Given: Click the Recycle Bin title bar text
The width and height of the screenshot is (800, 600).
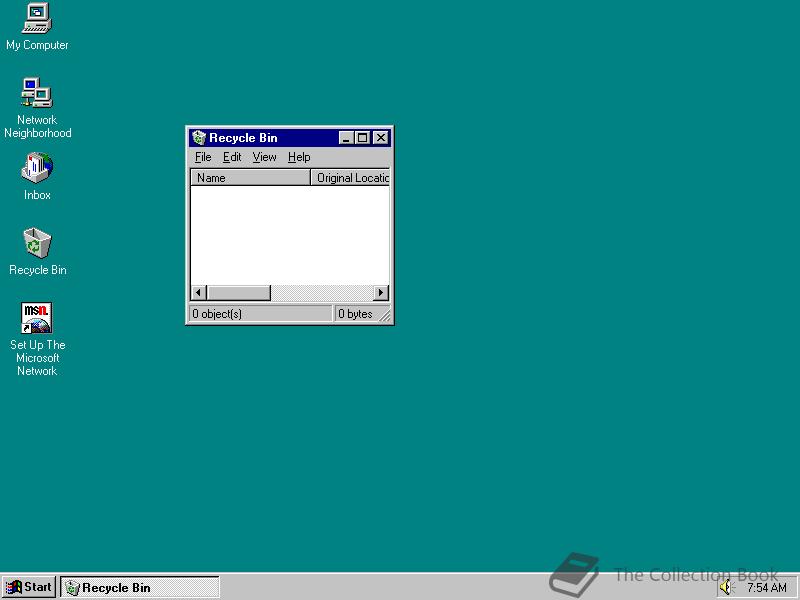Looking at the screenshot, I should click(x=243, y=138).
